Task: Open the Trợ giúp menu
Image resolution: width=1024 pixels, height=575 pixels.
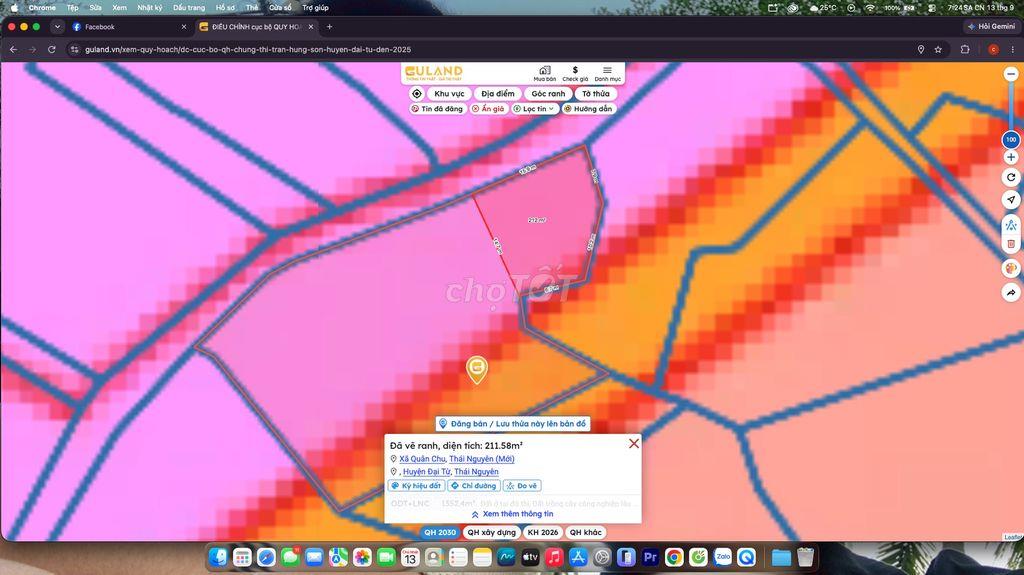Action: point(315,8)
